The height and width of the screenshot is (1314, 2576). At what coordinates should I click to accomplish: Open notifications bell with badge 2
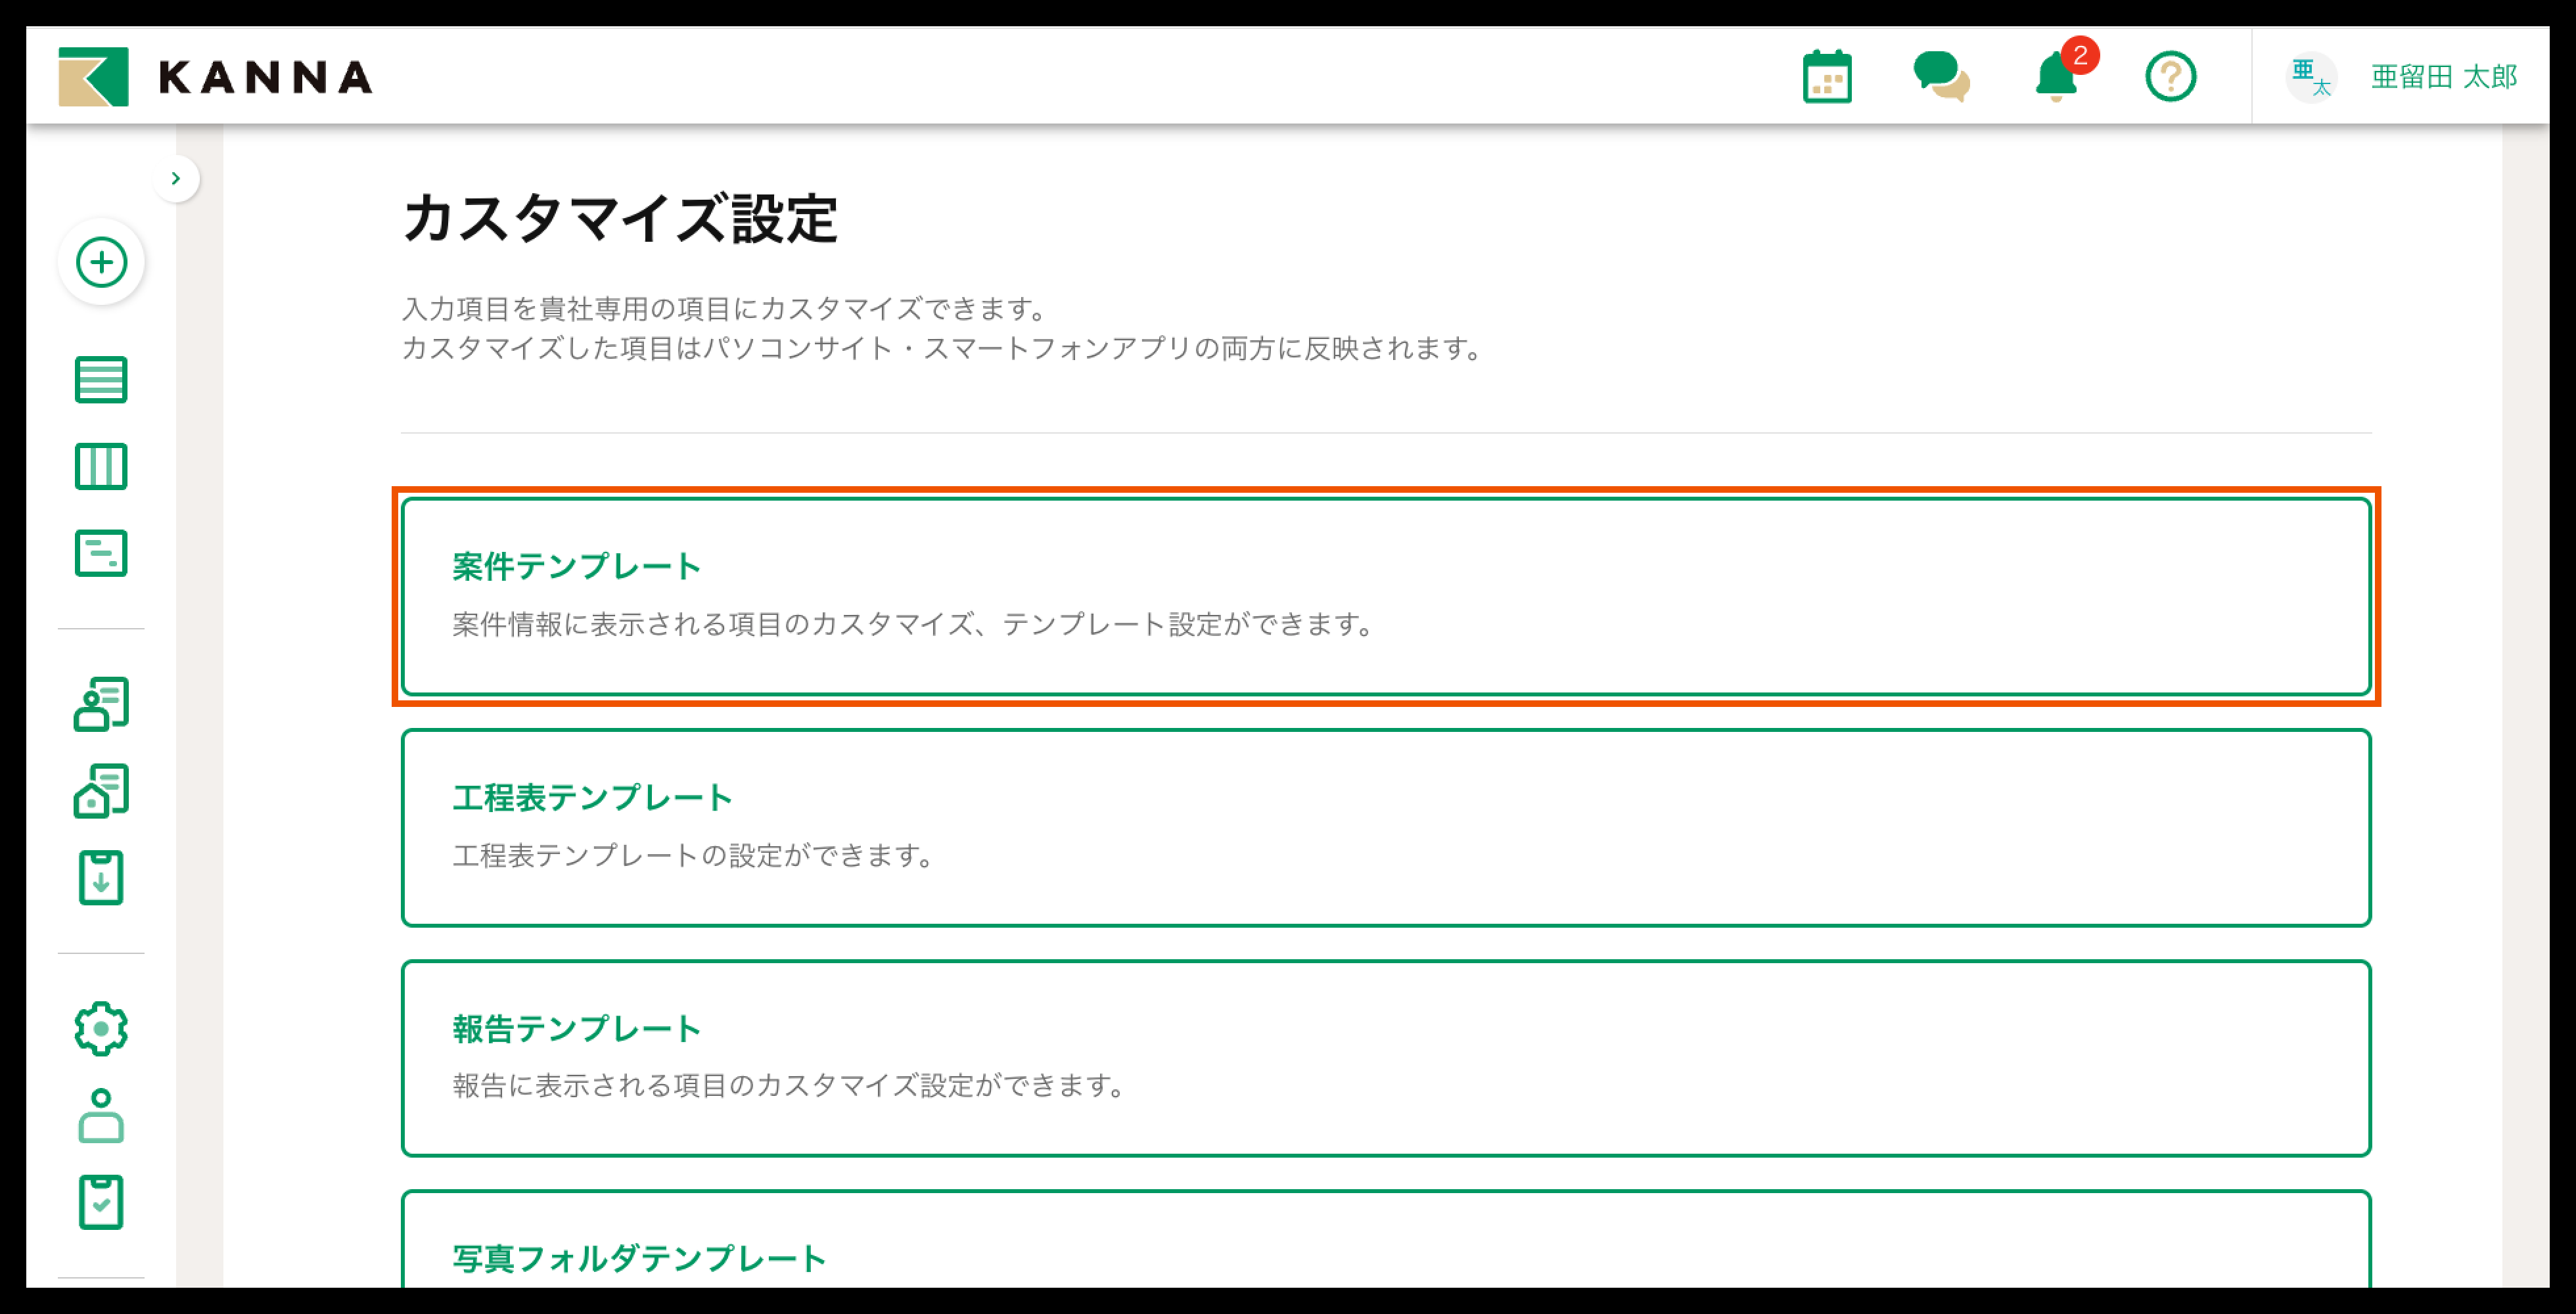tap(2056, 77)
